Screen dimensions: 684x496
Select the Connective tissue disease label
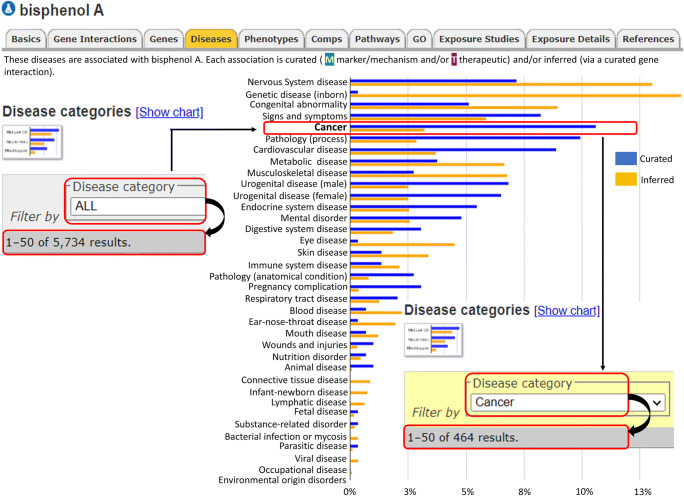[x=294, y=380]
